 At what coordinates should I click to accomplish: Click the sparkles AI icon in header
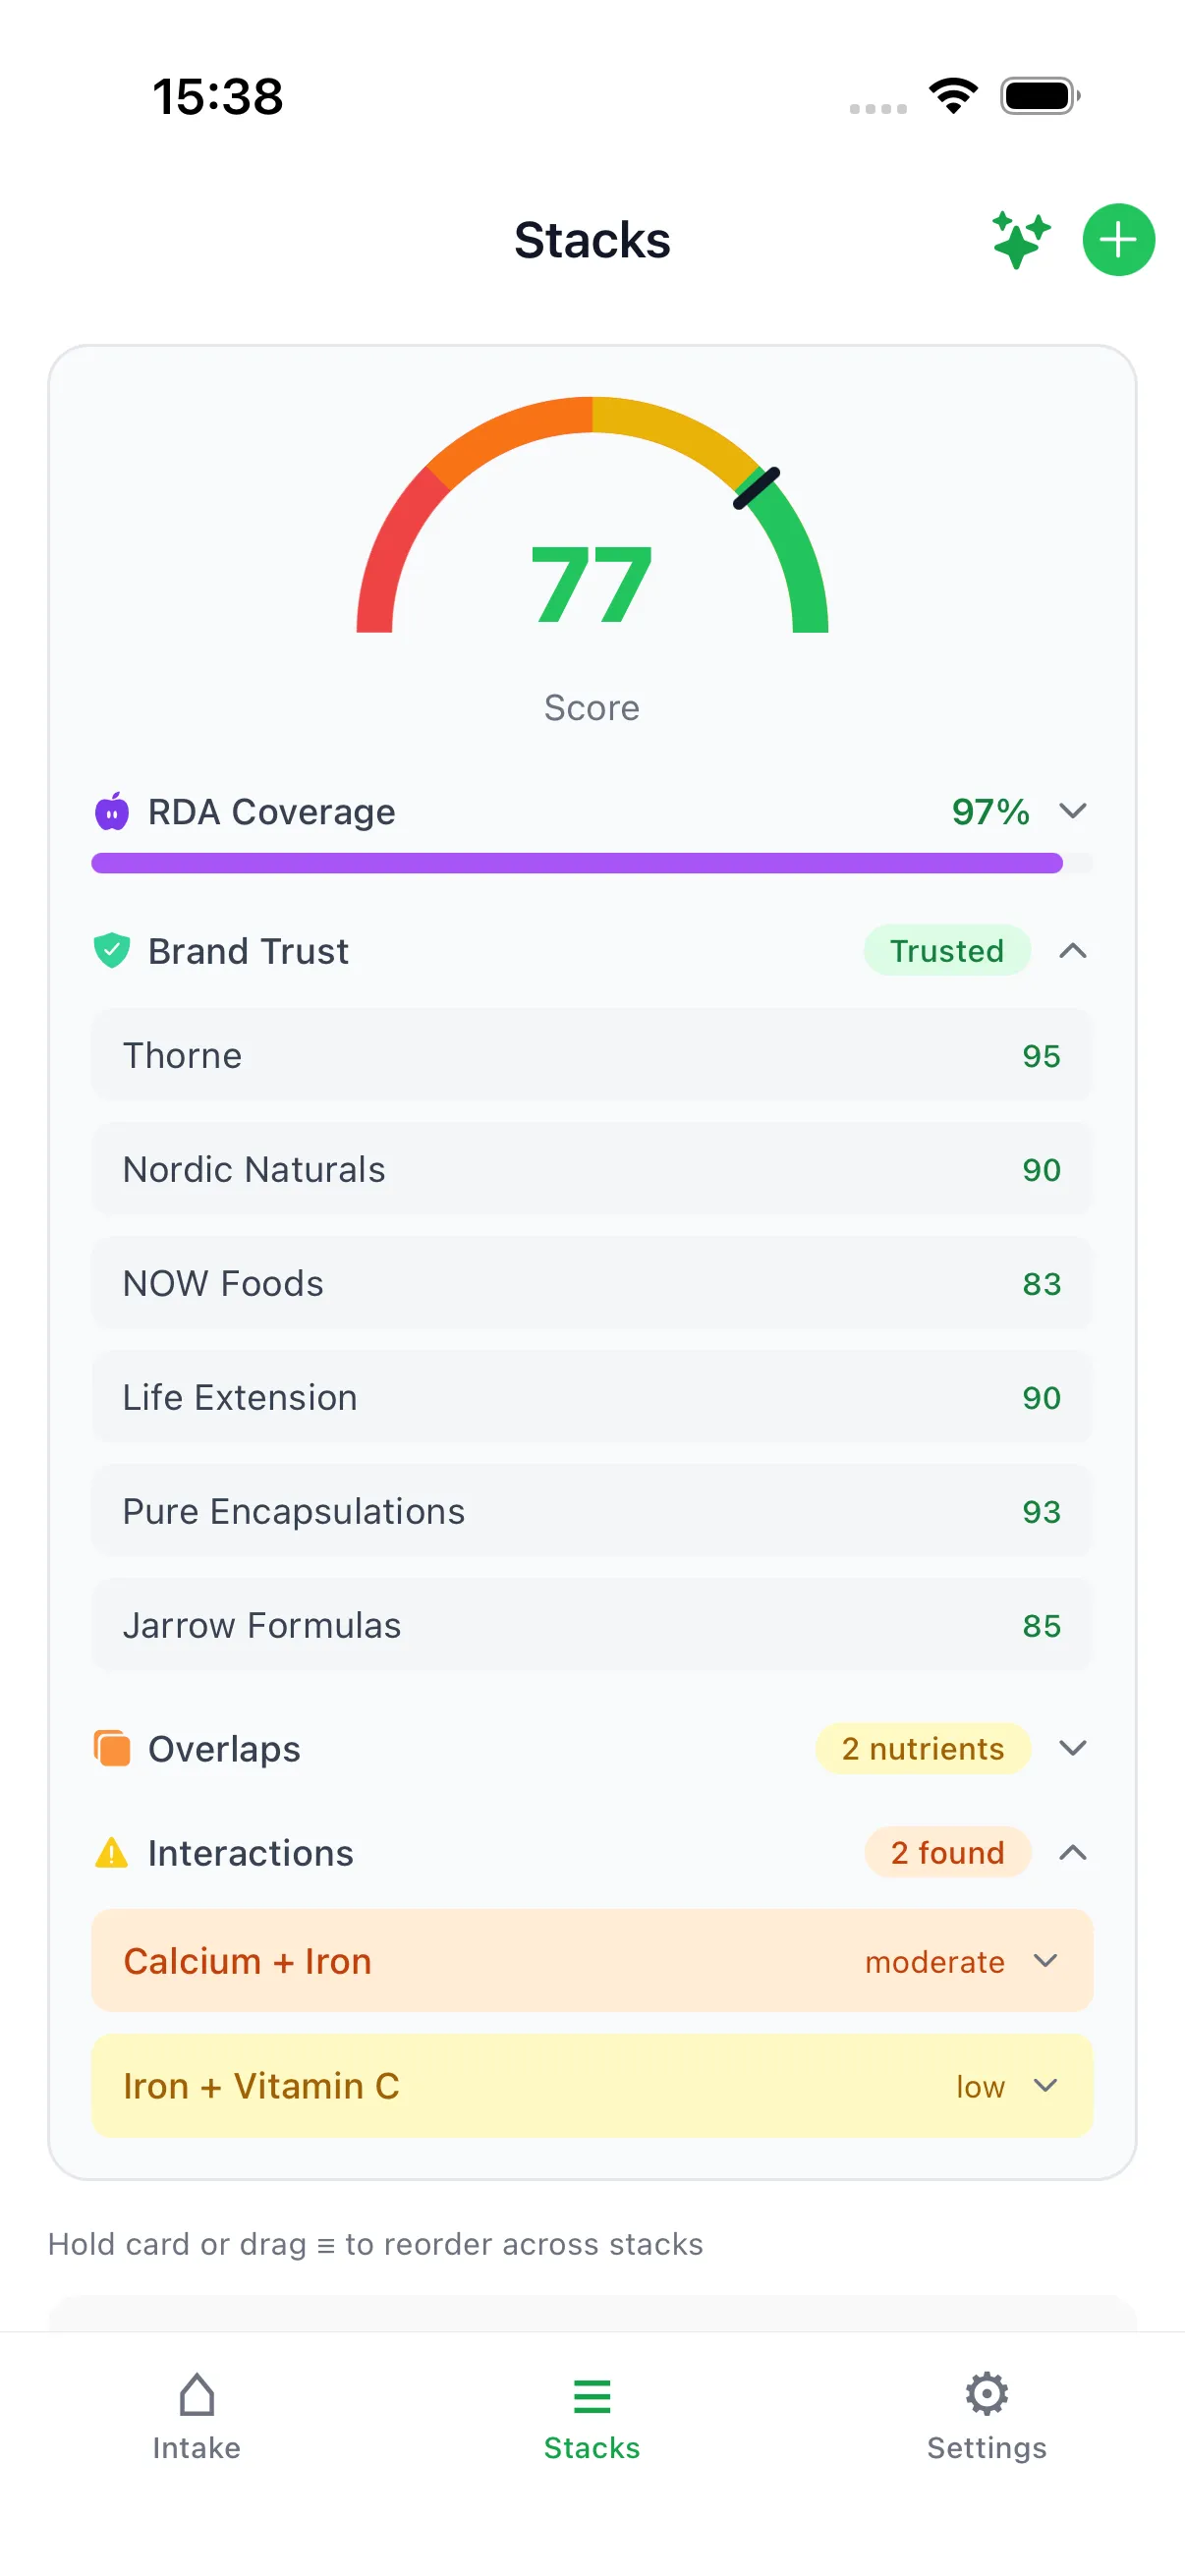point(1018,239)
